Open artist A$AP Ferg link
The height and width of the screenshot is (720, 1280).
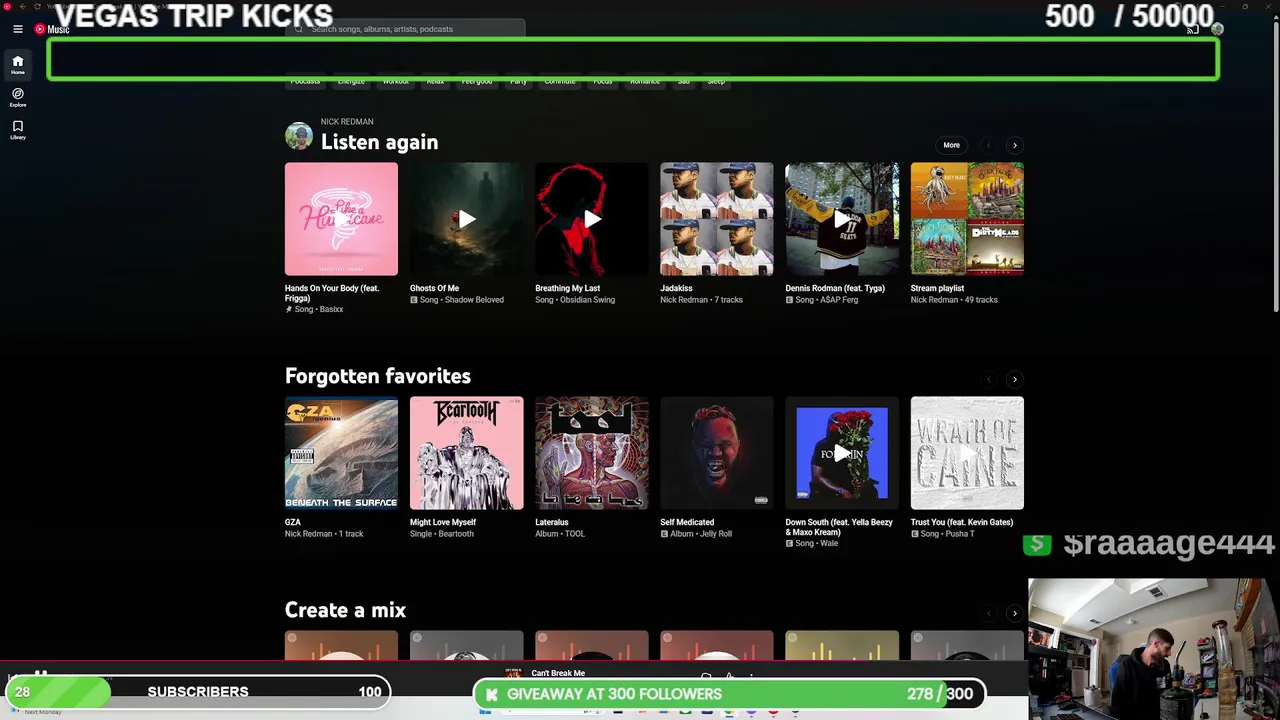[x=838, y=300]
